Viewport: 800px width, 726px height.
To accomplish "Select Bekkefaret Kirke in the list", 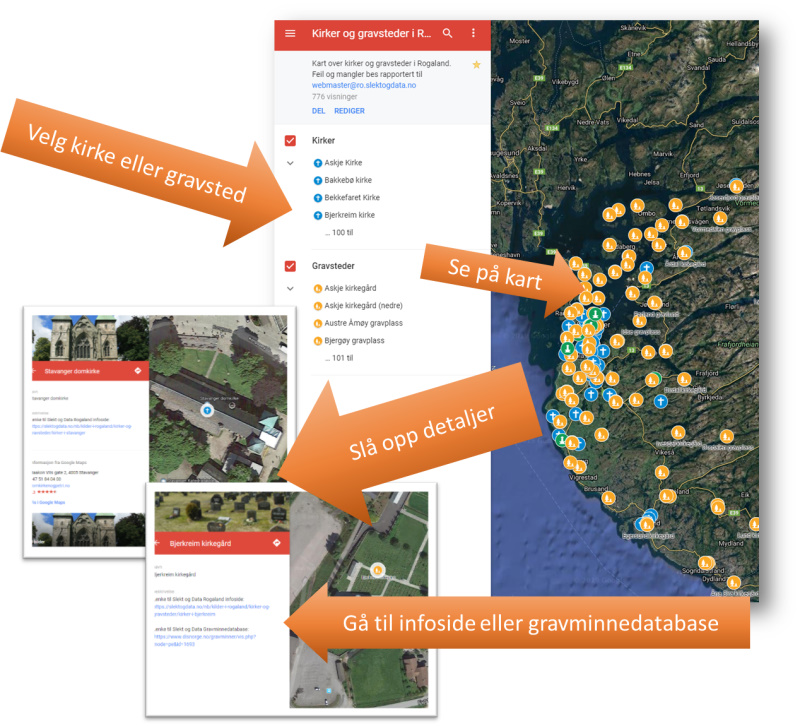I will [x=352, y=197].
